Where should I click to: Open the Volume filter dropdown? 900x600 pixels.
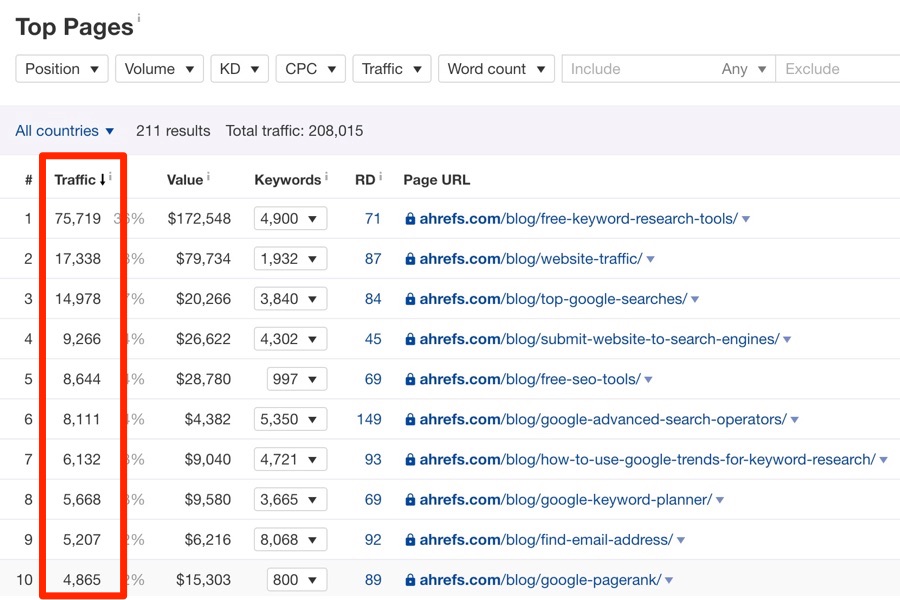coord(159,68)
